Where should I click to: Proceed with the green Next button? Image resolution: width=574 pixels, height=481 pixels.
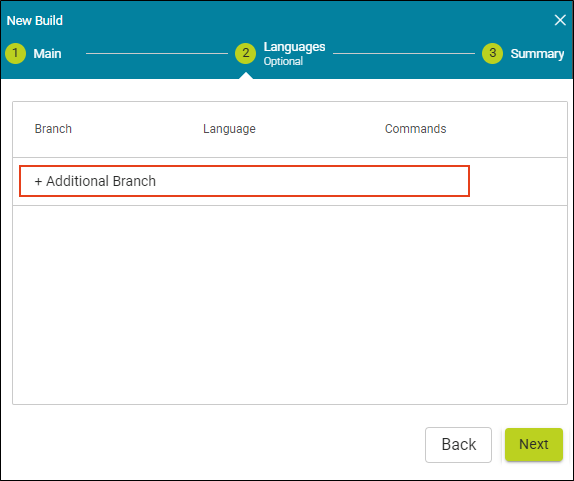(x=534, y=444)
